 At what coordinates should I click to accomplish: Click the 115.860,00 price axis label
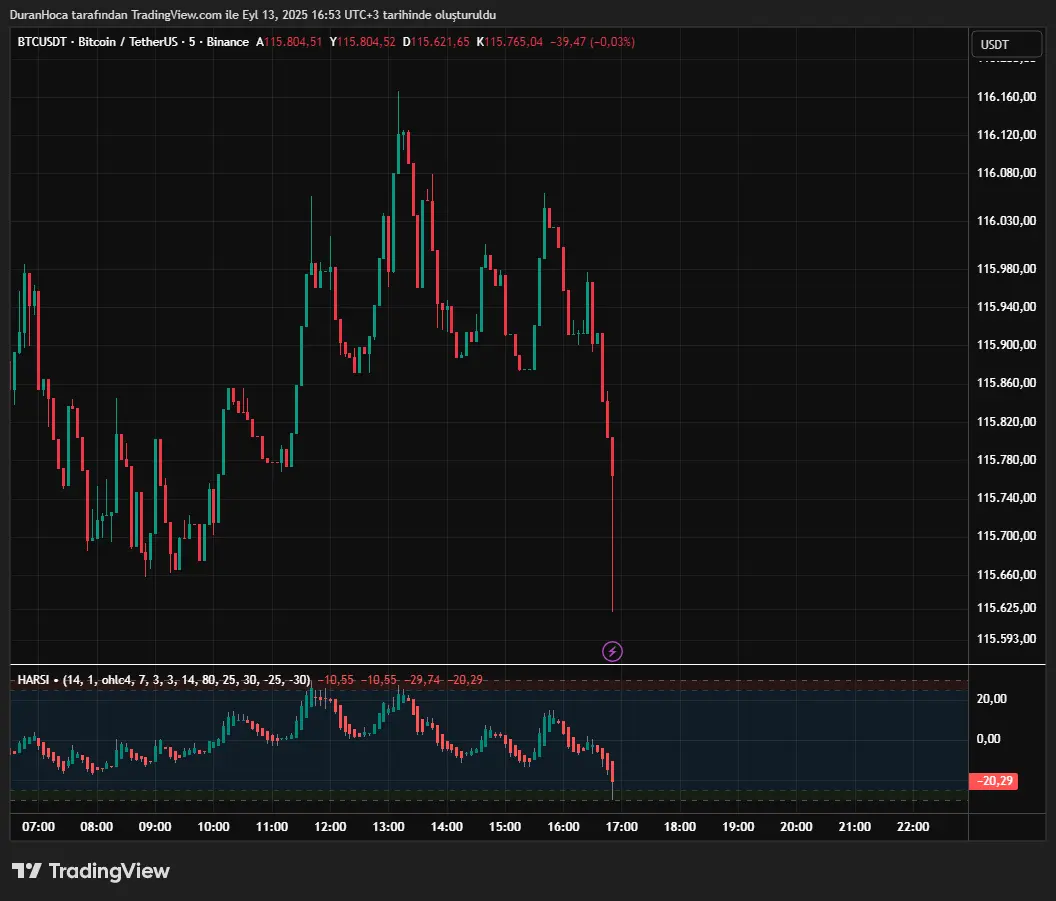(1006, 383)
